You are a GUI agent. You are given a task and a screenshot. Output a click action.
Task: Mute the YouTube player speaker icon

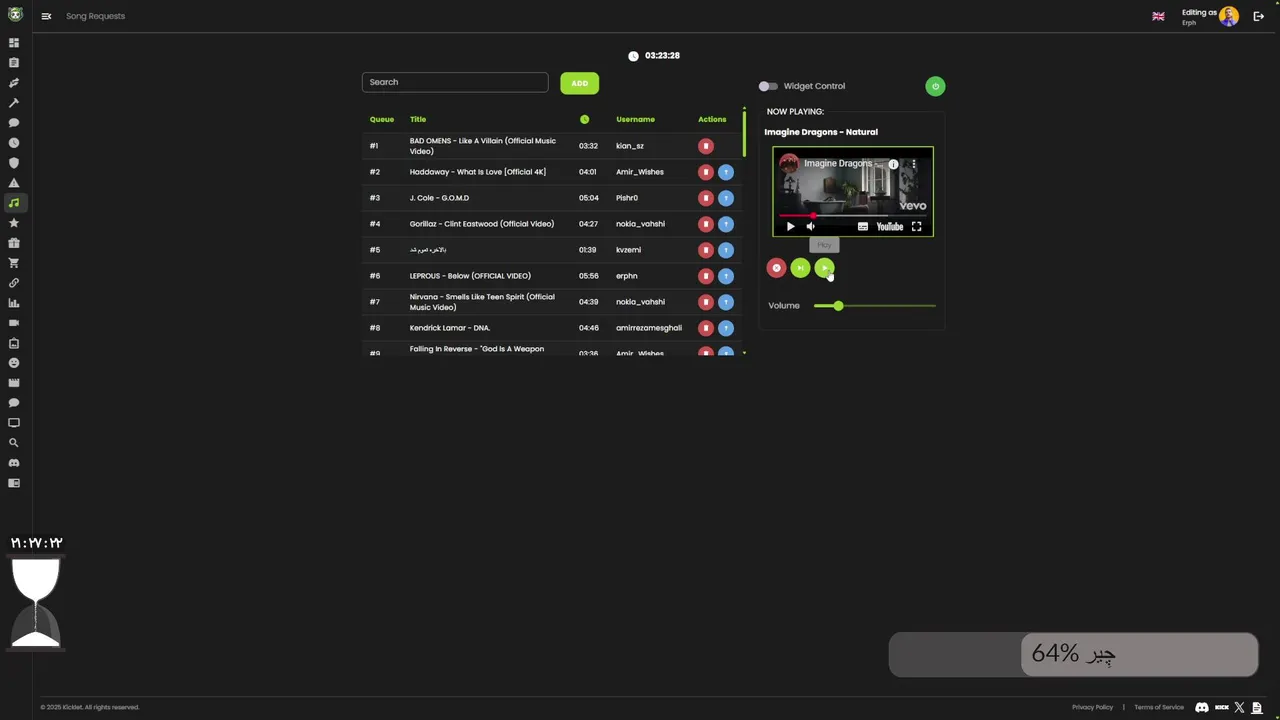pos(811,227)
